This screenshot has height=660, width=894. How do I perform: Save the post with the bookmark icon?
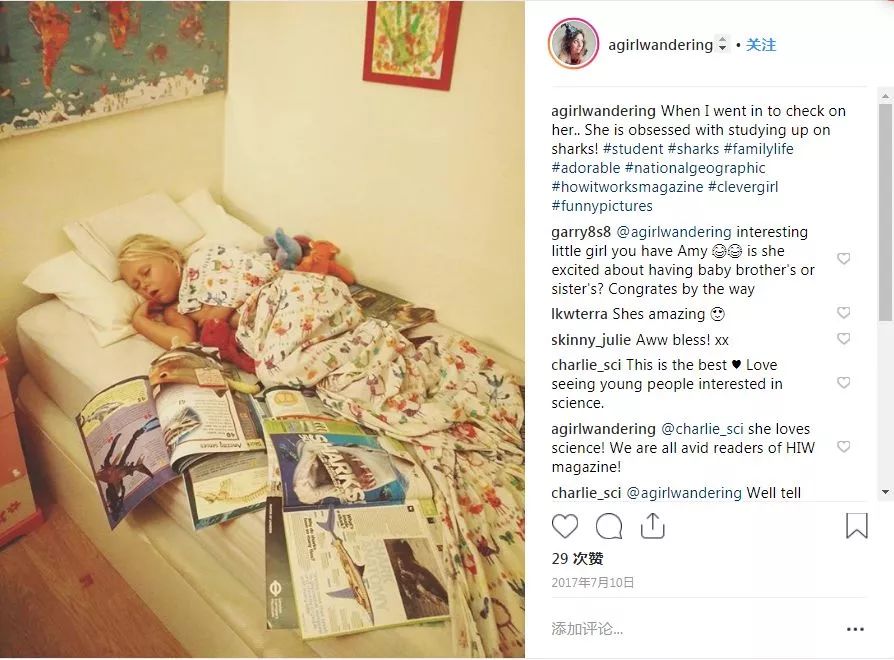[x=856, y=525]
